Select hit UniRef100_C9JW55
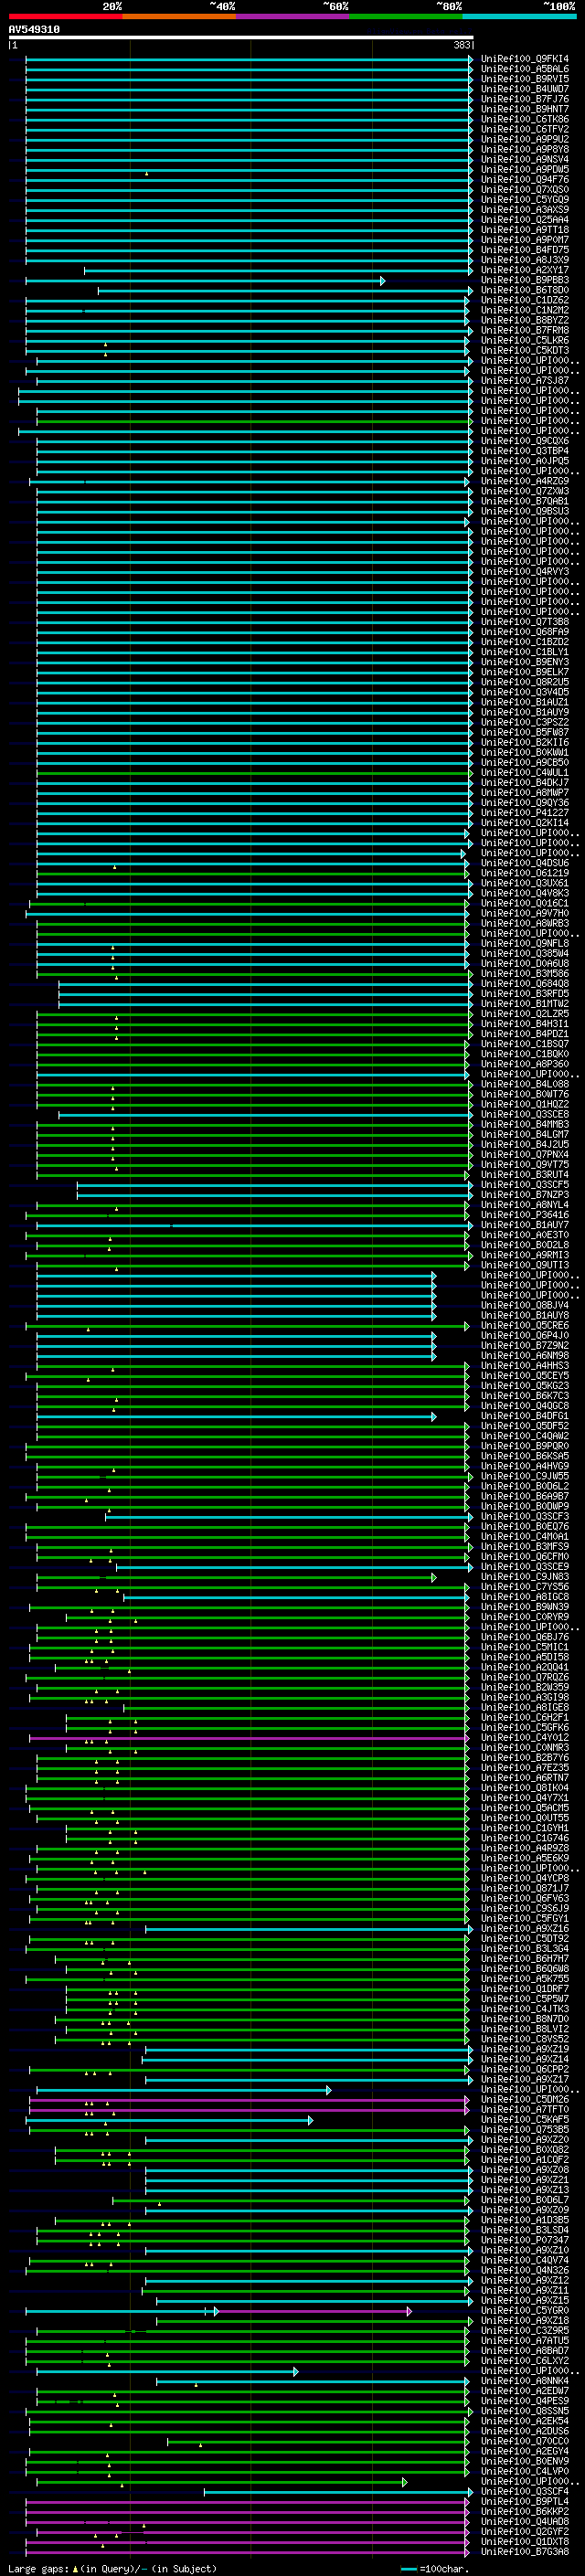 tap(525, 1476)
